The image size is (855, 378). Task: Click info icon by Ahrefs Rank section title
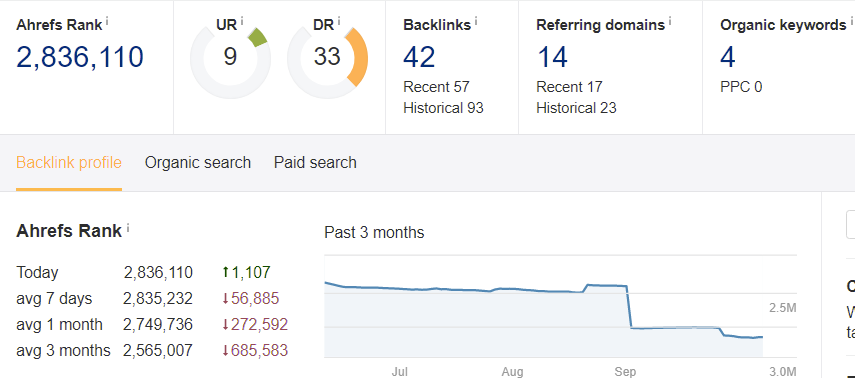click(128, 227)
